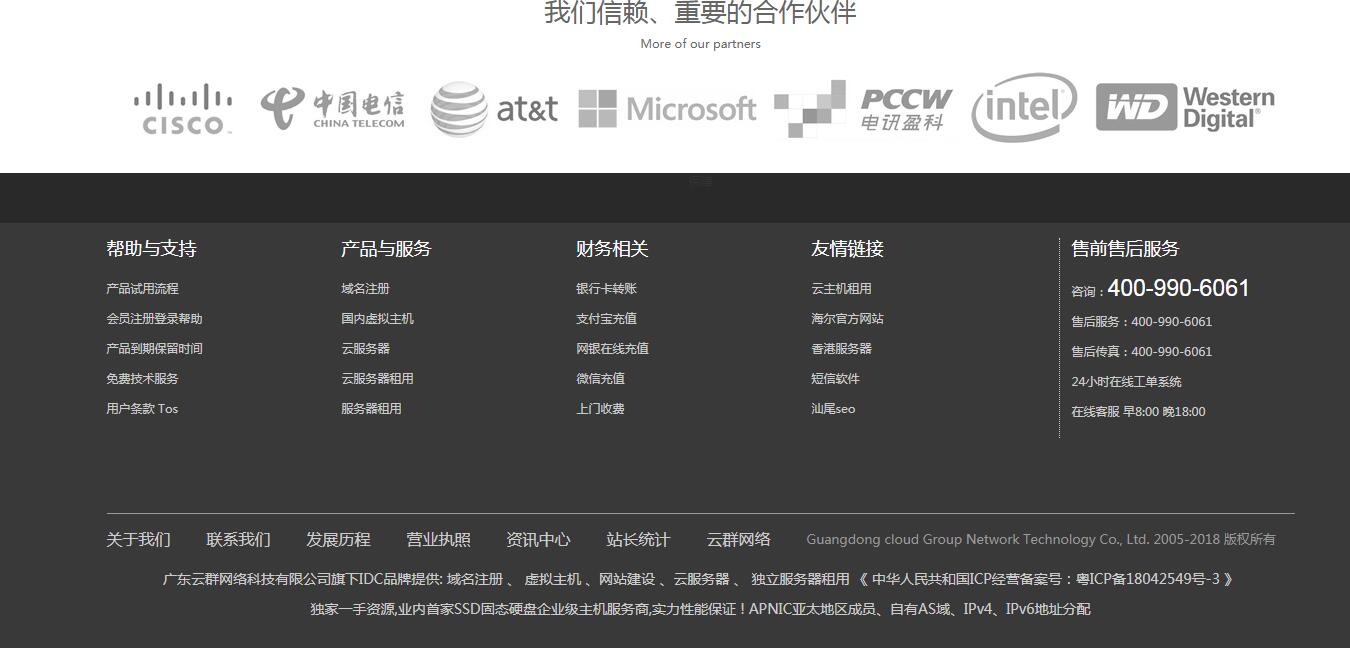
Task: Go to 网银在线充值
Action: (612, 349)
